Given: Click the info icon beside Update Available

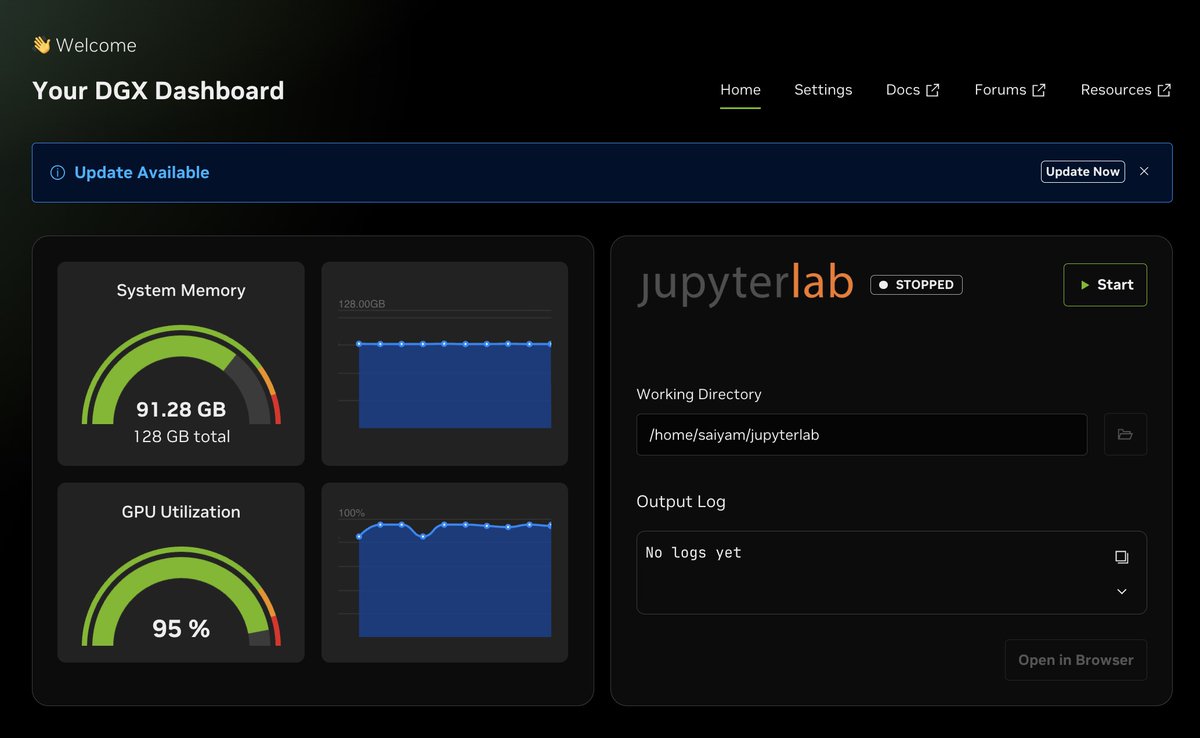Looking at the screenshot, I should tap(57, 173).
